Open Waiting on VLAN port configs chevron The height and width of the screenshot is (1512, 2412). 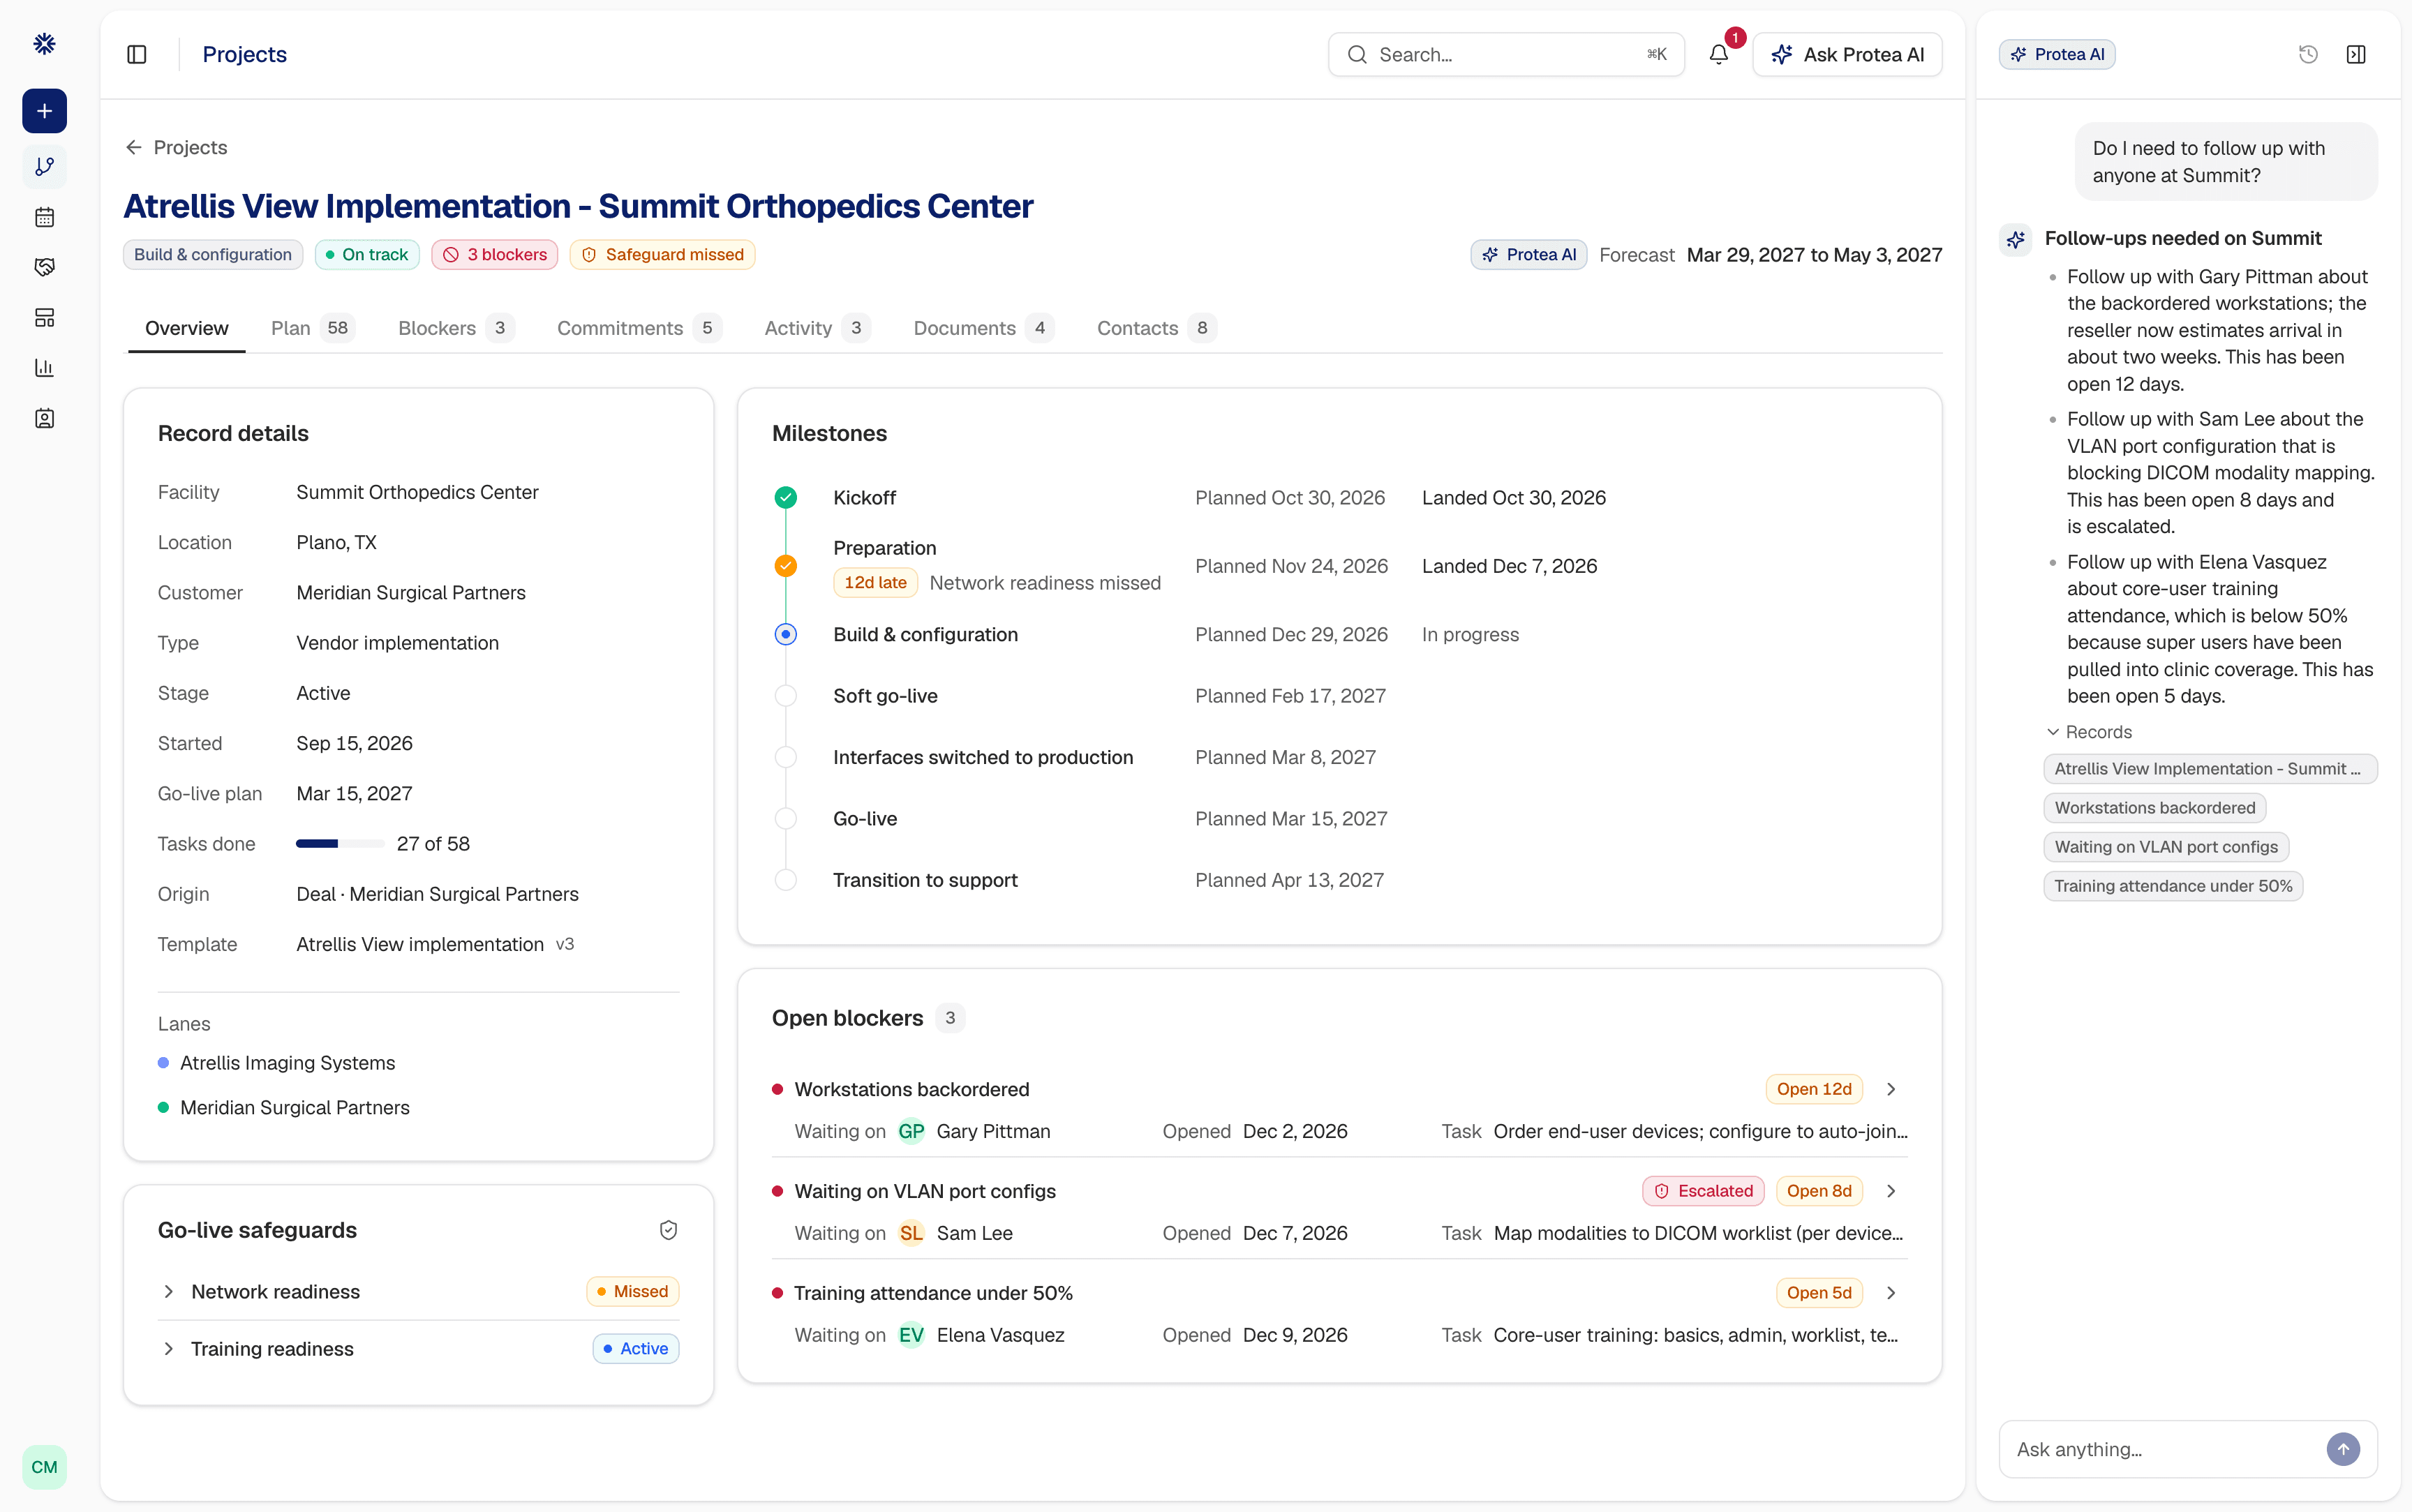[x=1891, y=1191]
